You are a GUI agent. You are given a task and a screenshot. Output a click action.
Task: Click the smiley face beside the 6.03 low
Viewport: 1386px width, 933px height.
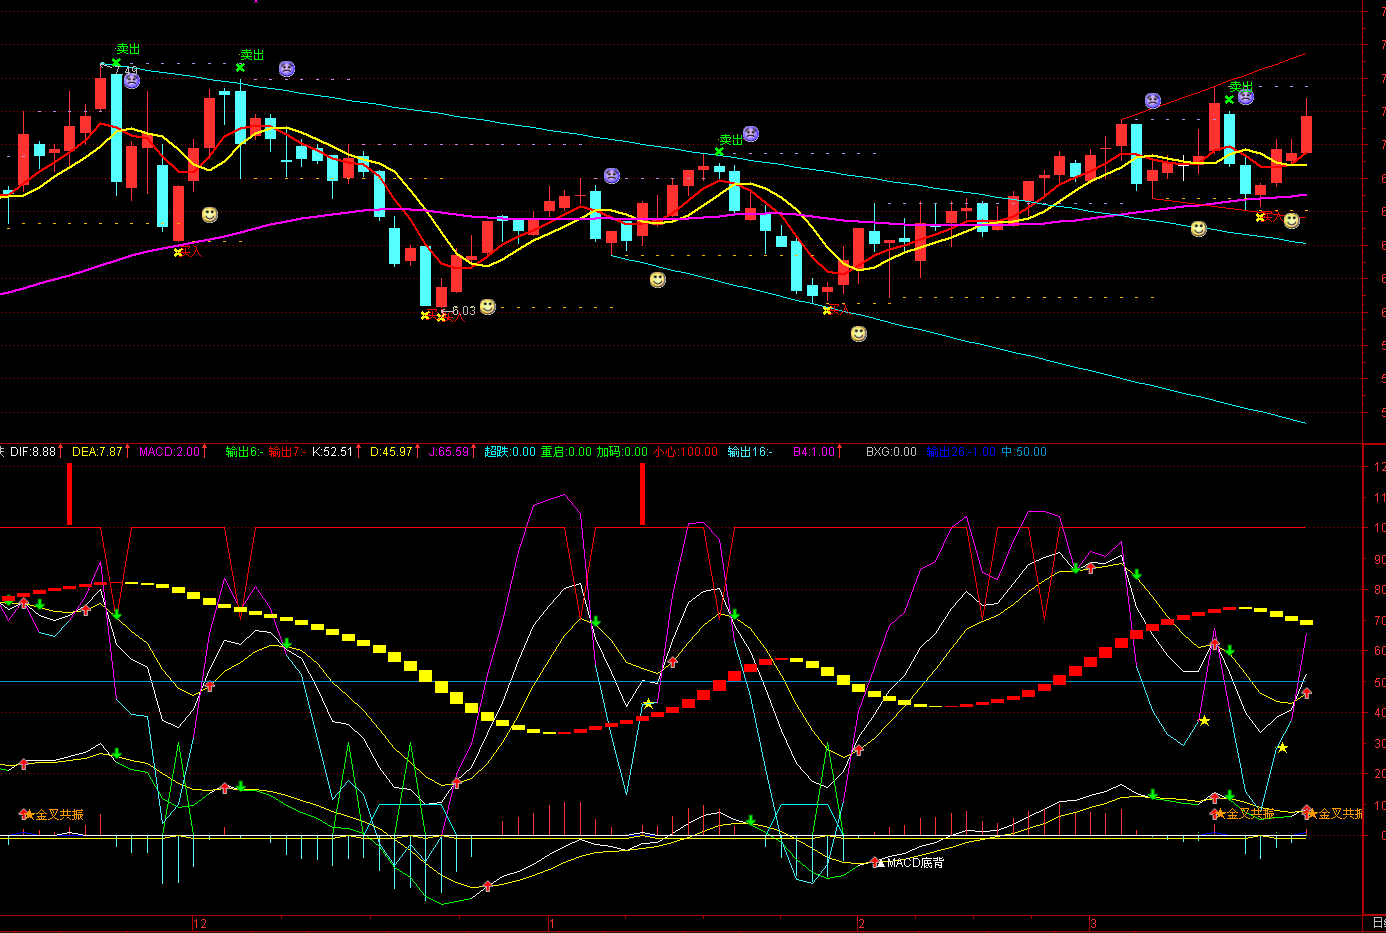(488, 306)
